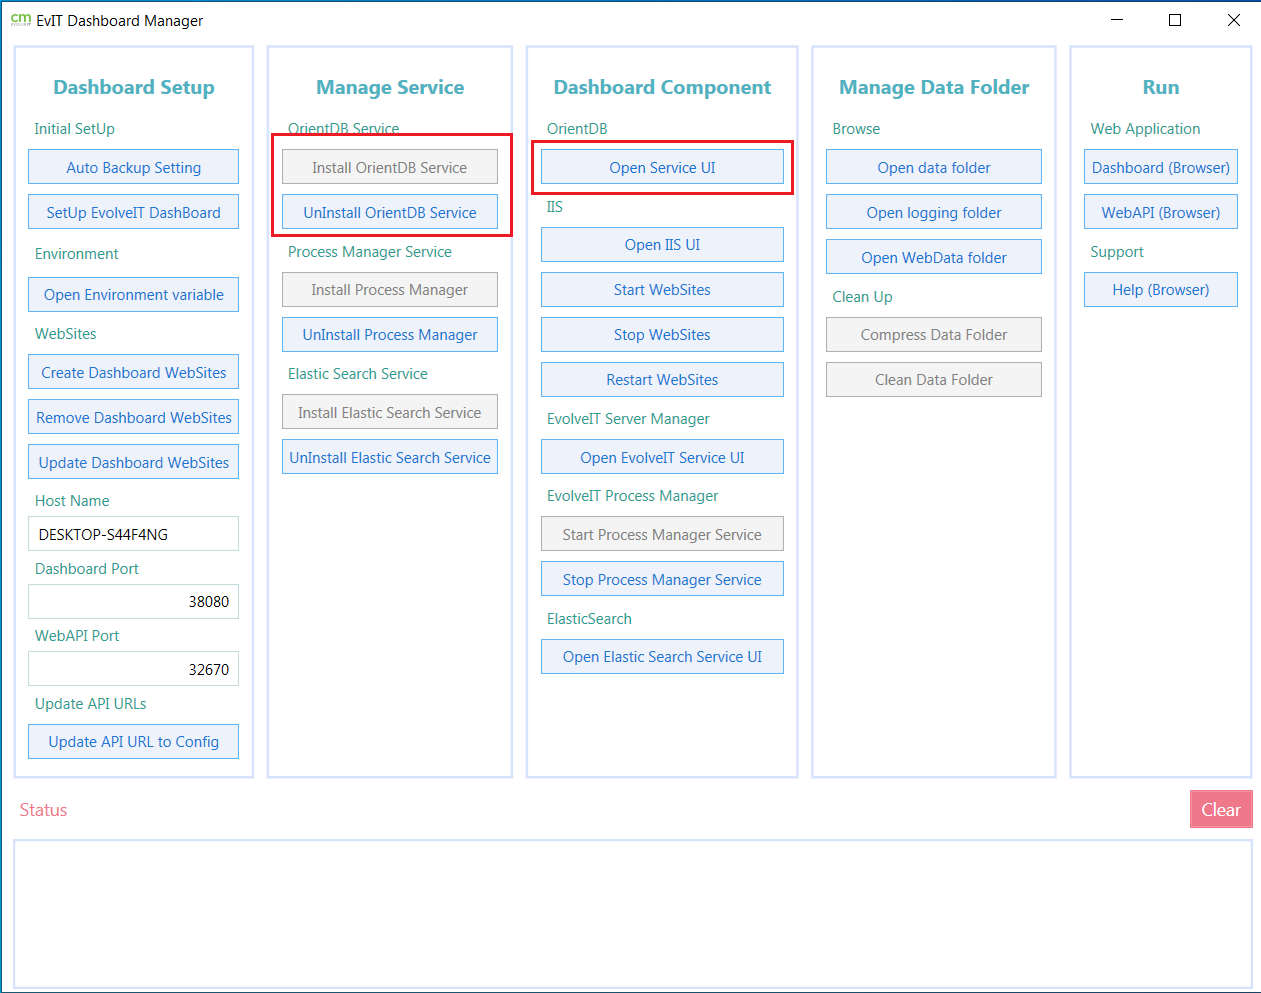Click the Environment label
1261x993 pixels.
[76, 253]
